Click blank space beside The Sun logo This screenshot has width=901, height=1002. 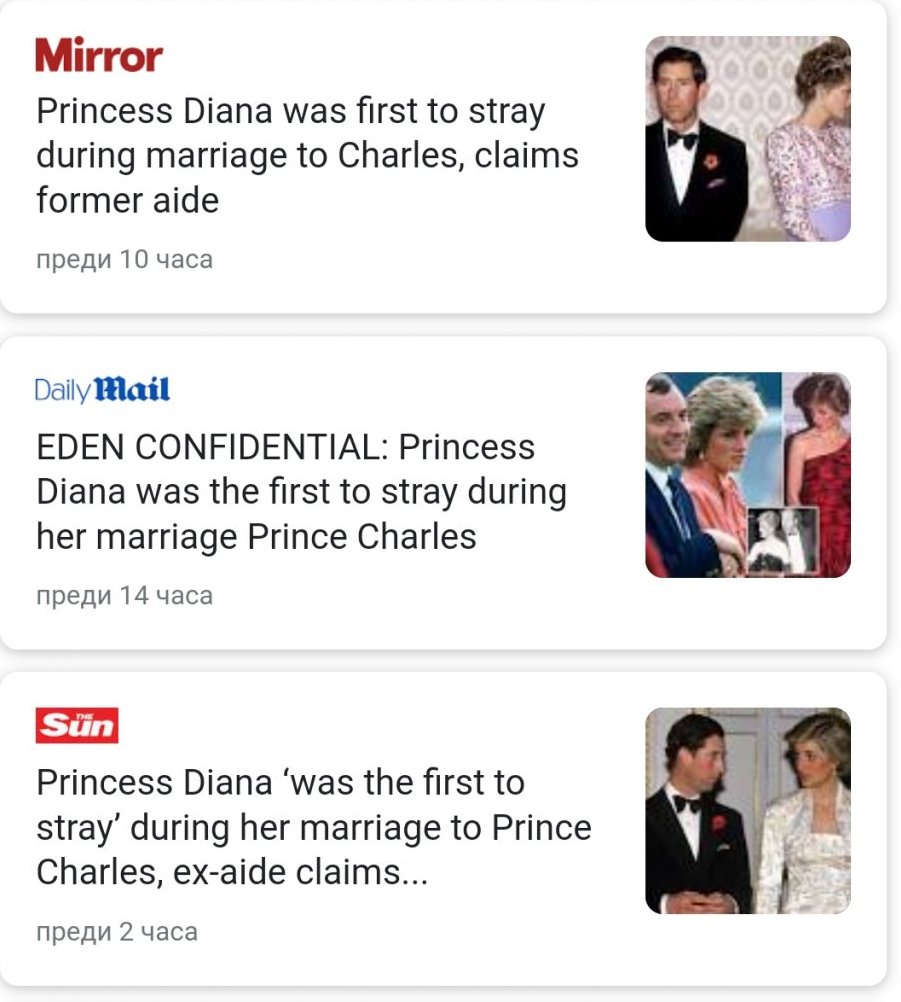(400, 725)
